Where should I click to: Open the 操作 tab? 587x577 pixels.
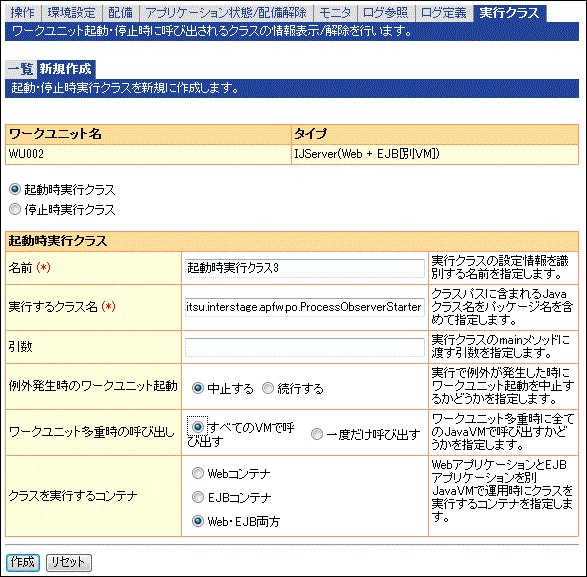click(22, 13)
